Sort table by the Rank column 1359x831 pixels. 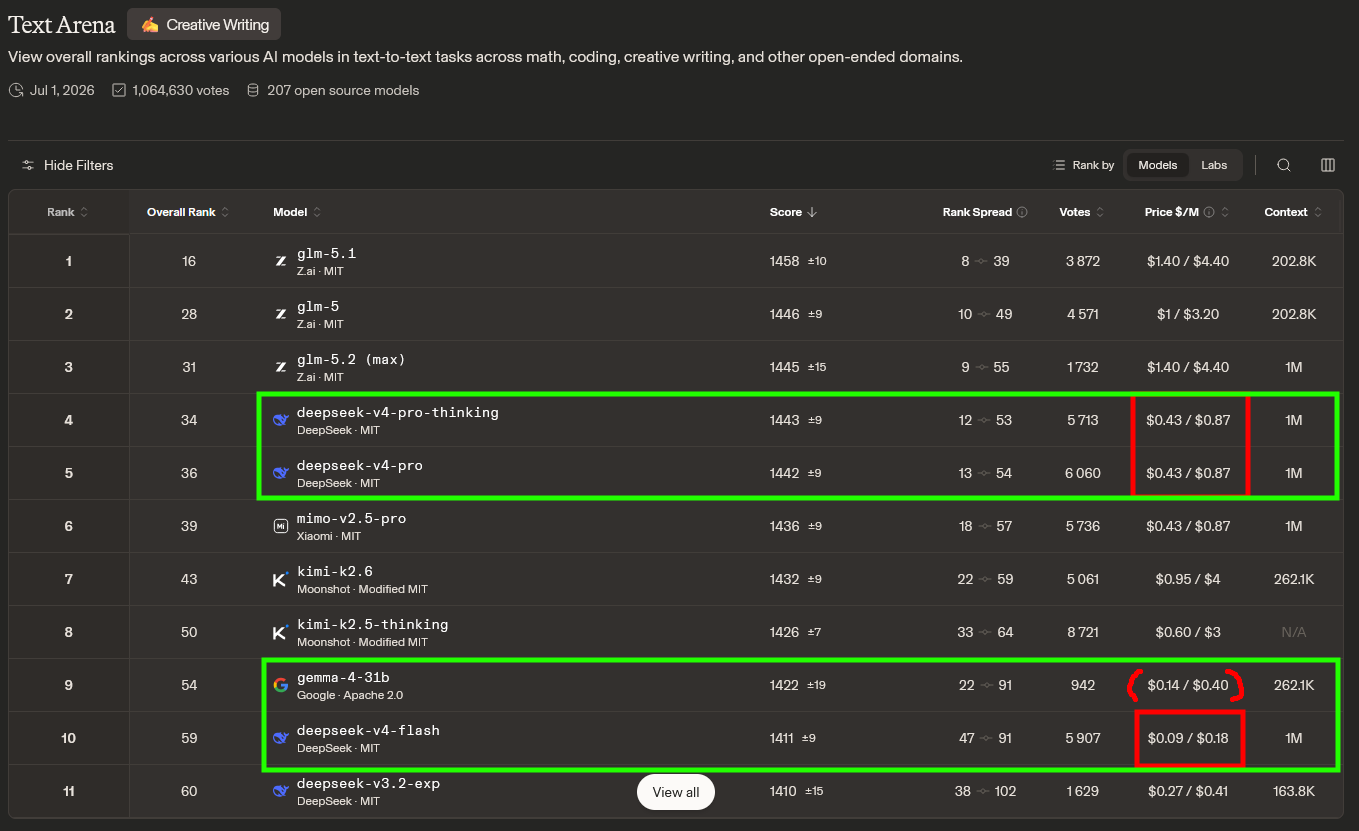pyautogui.click(x=68, y=212)
